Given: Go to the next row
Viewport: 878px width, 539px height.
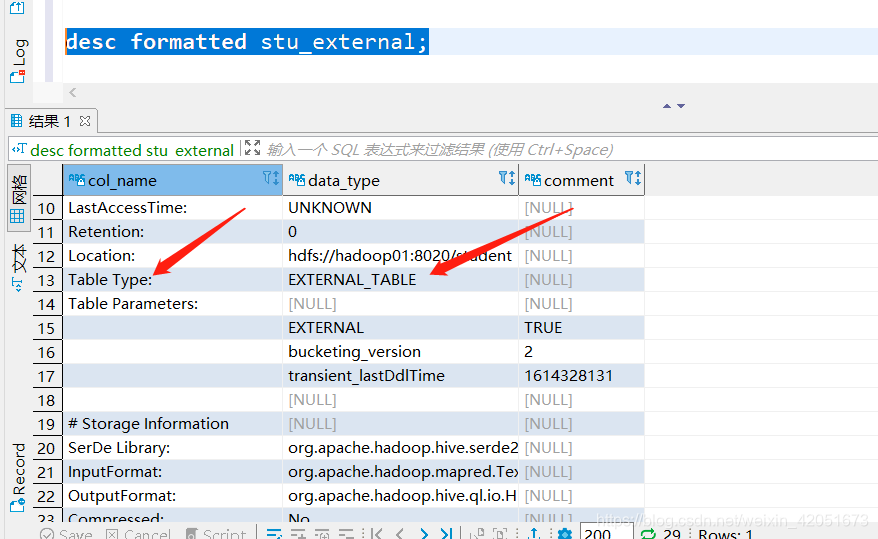Looking at the screenshot, I should [x=424, y=534].
